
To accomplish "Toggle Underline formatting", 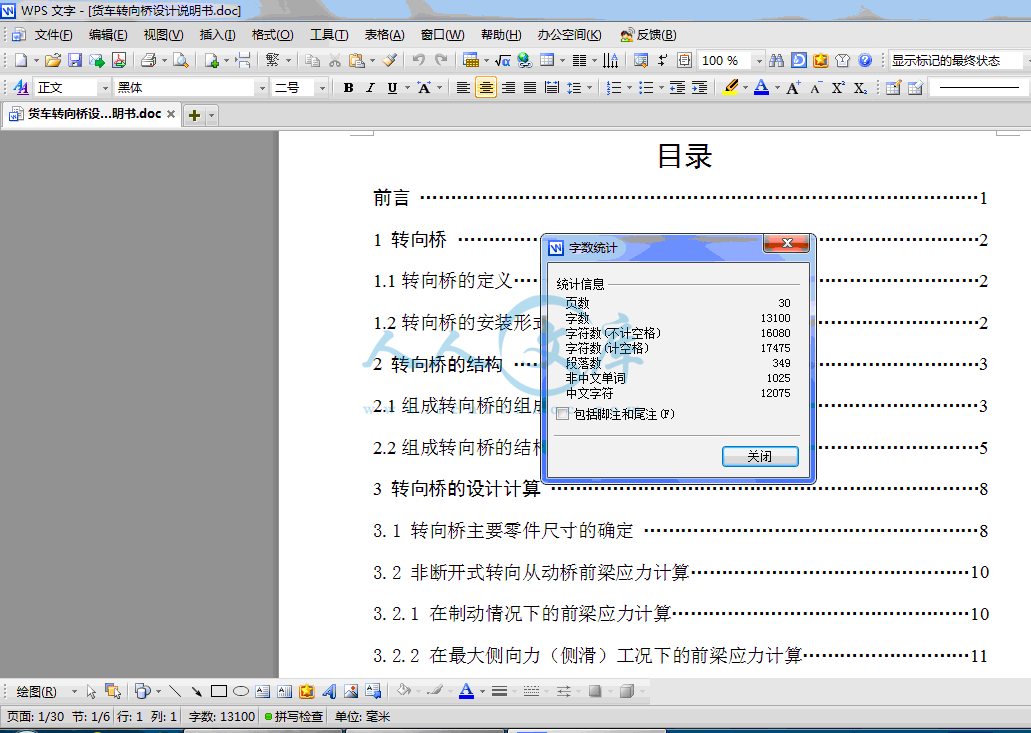I will coord(393,87).
